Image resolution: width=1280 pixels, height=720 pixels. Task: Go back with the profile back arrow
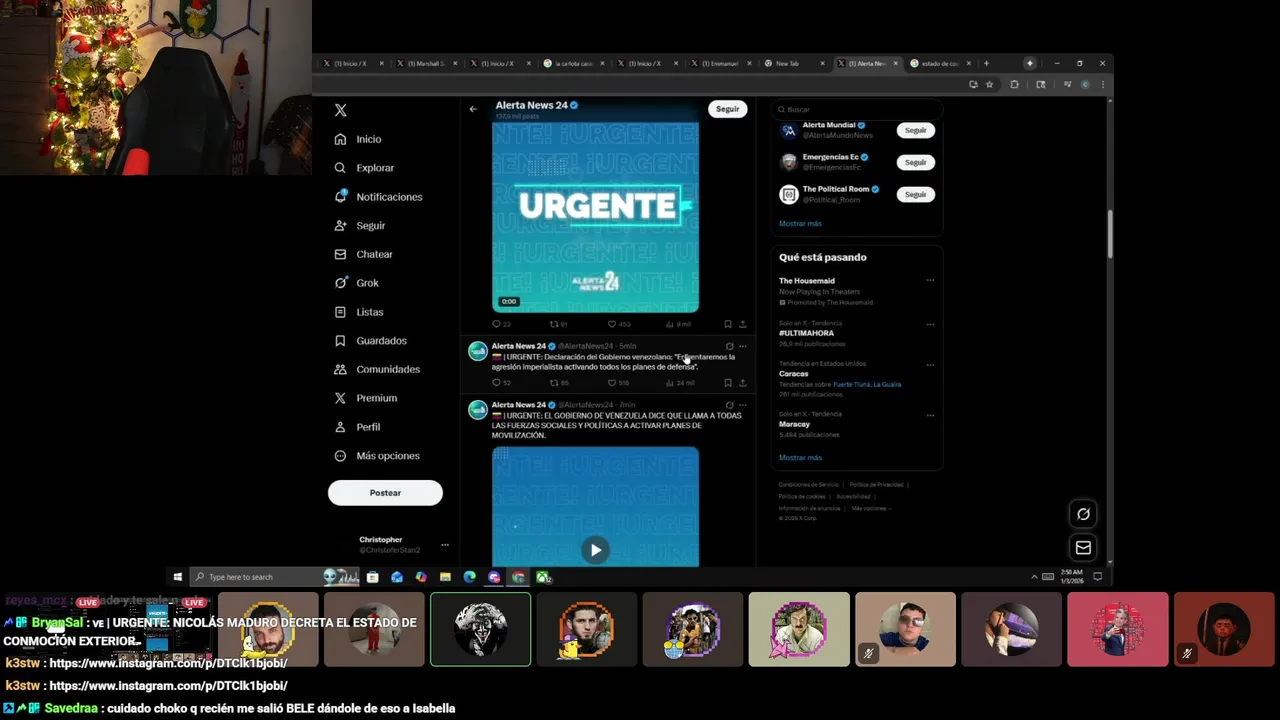473,109
